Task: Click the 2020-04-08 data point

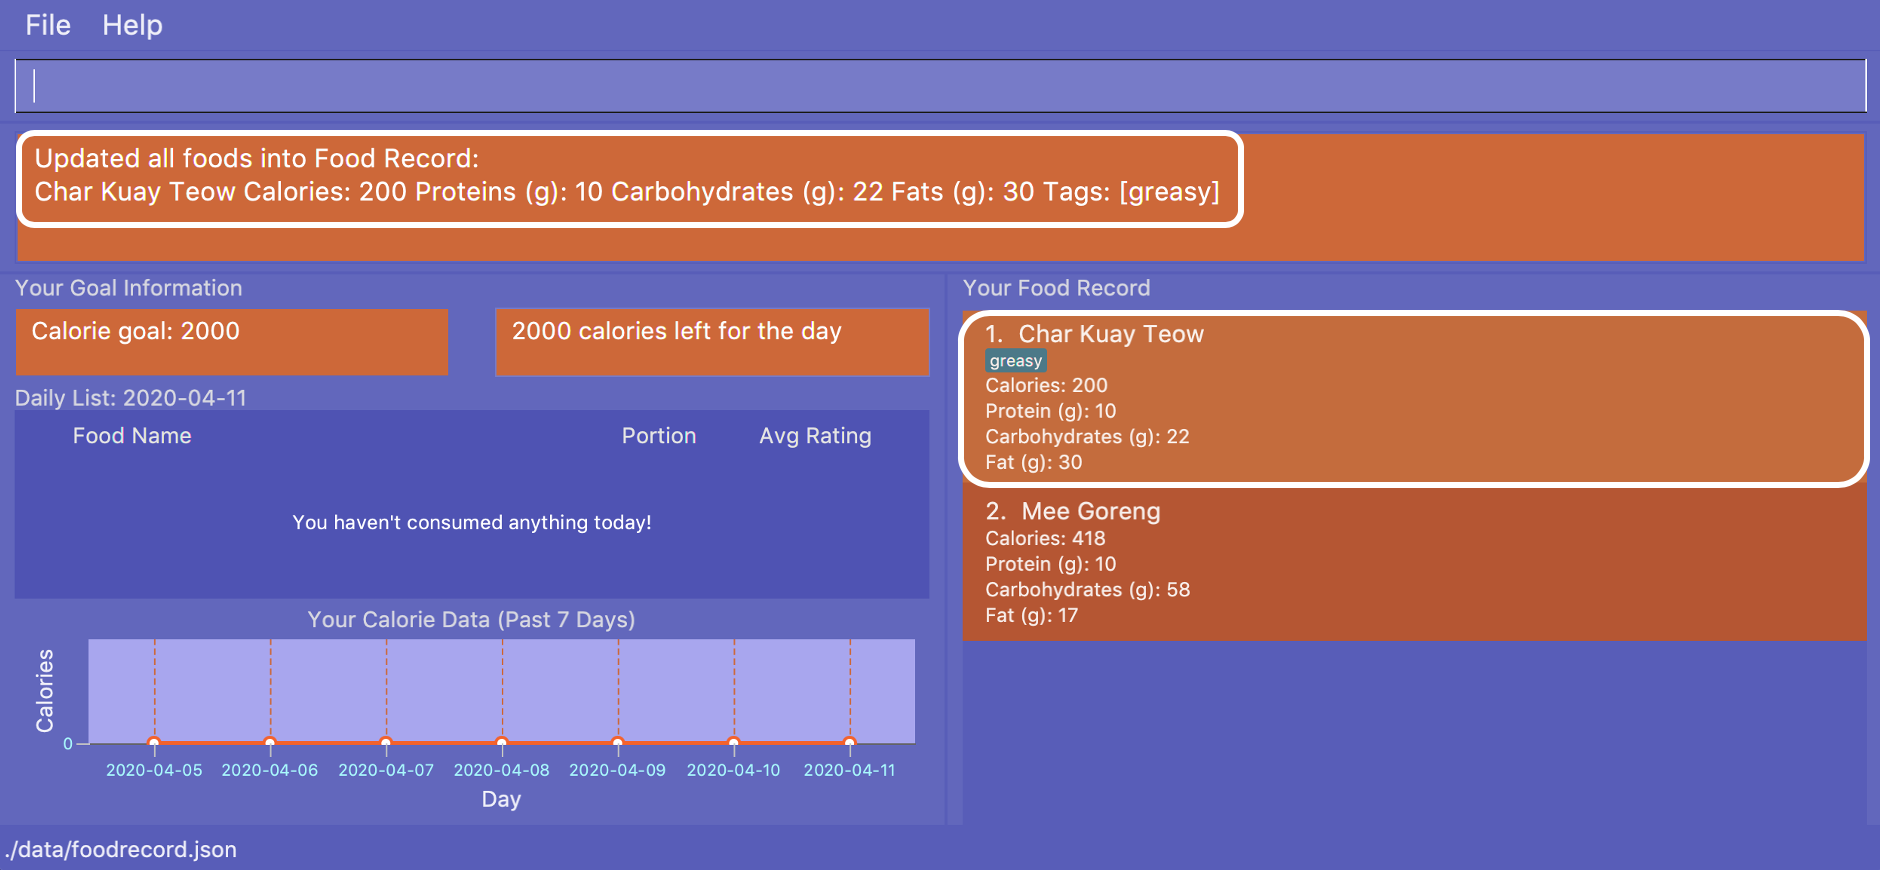Action: coord(502,742)
